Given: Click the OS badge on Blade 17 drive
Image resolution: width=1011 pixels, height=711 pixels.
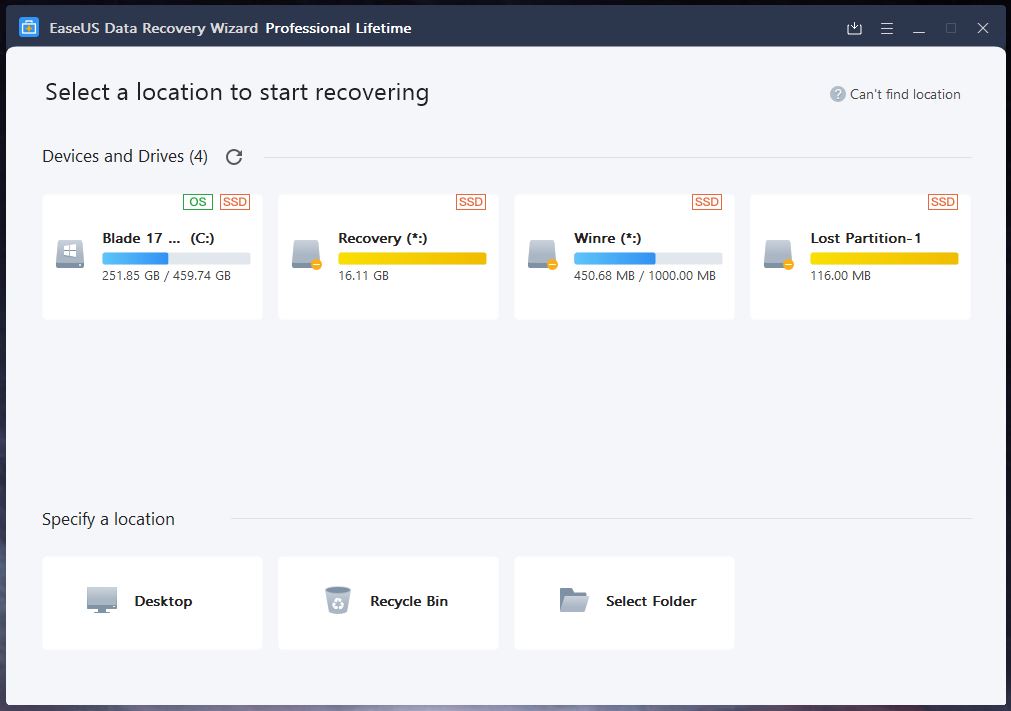Looking at the screenshot, I should pos(198,202).
